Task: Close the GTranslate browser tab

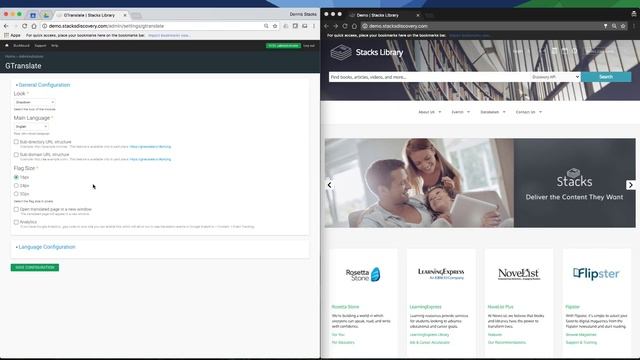Action: coord(125,15)
